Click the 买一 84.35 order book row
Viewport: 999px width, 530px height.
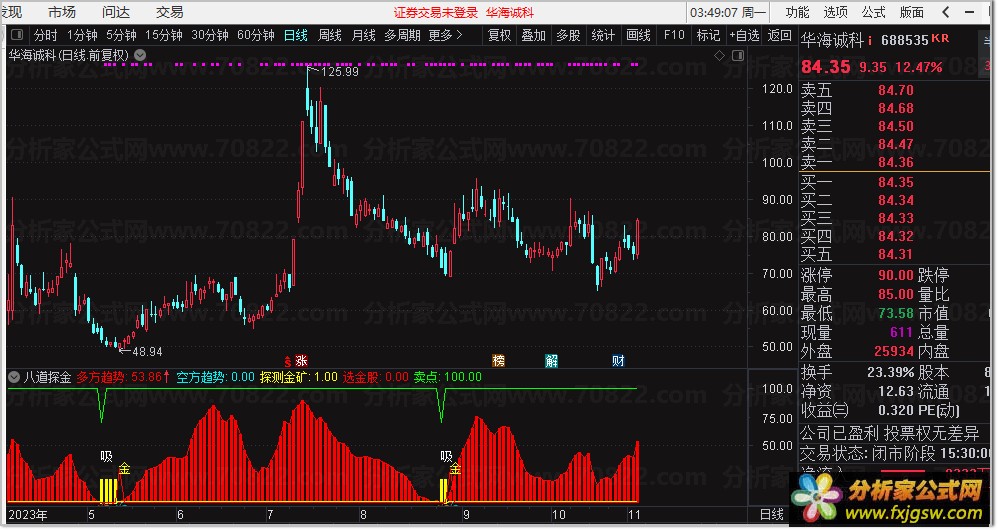pyautogui.click(x=895, y=182)
